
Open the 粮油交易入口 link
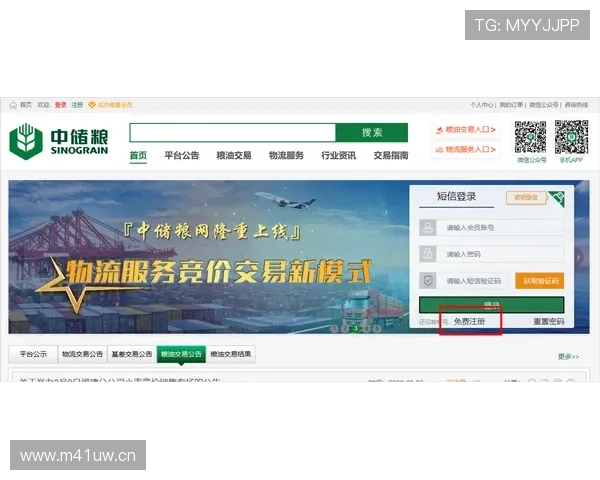pyautogui.click(x=466, y=130)
